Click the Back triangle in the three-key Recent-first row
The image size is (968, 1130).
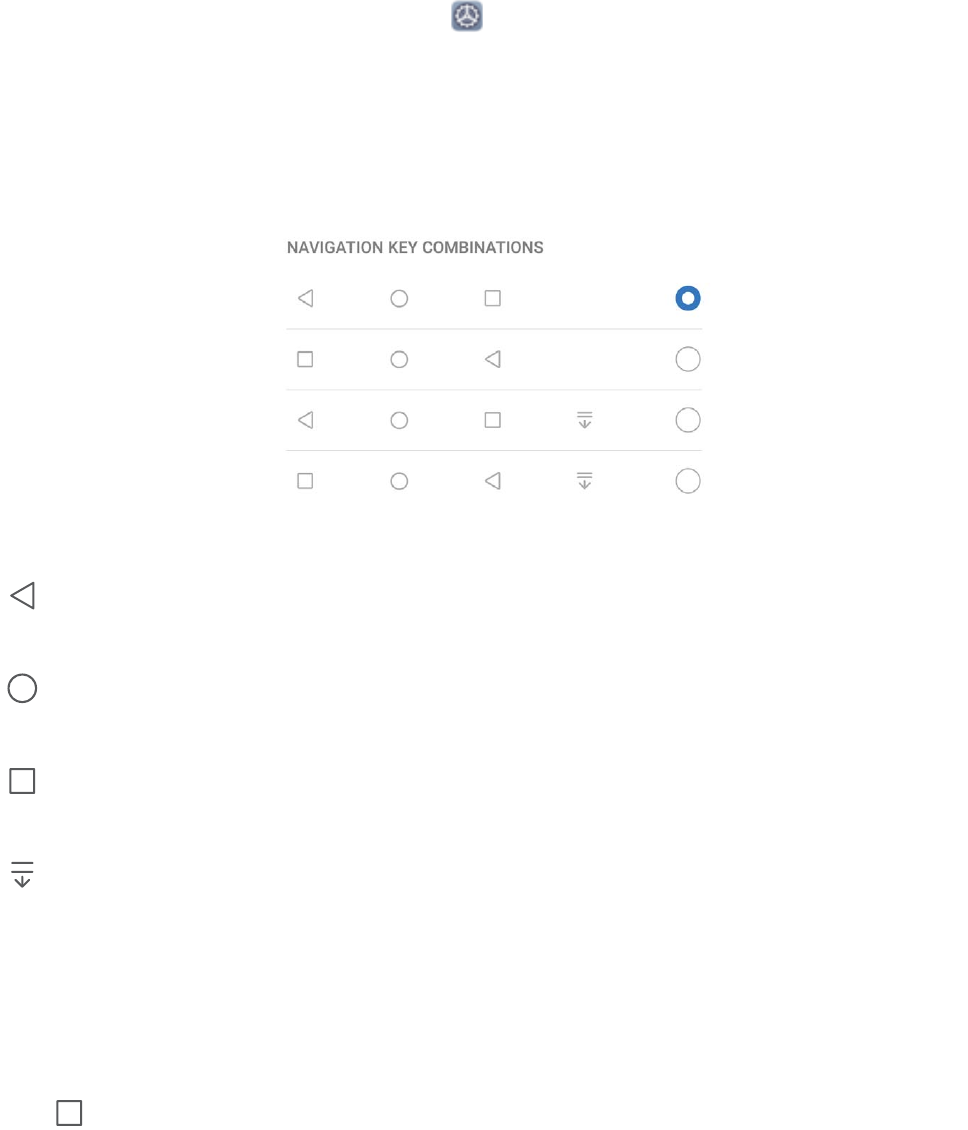click(x=492, y=359)
